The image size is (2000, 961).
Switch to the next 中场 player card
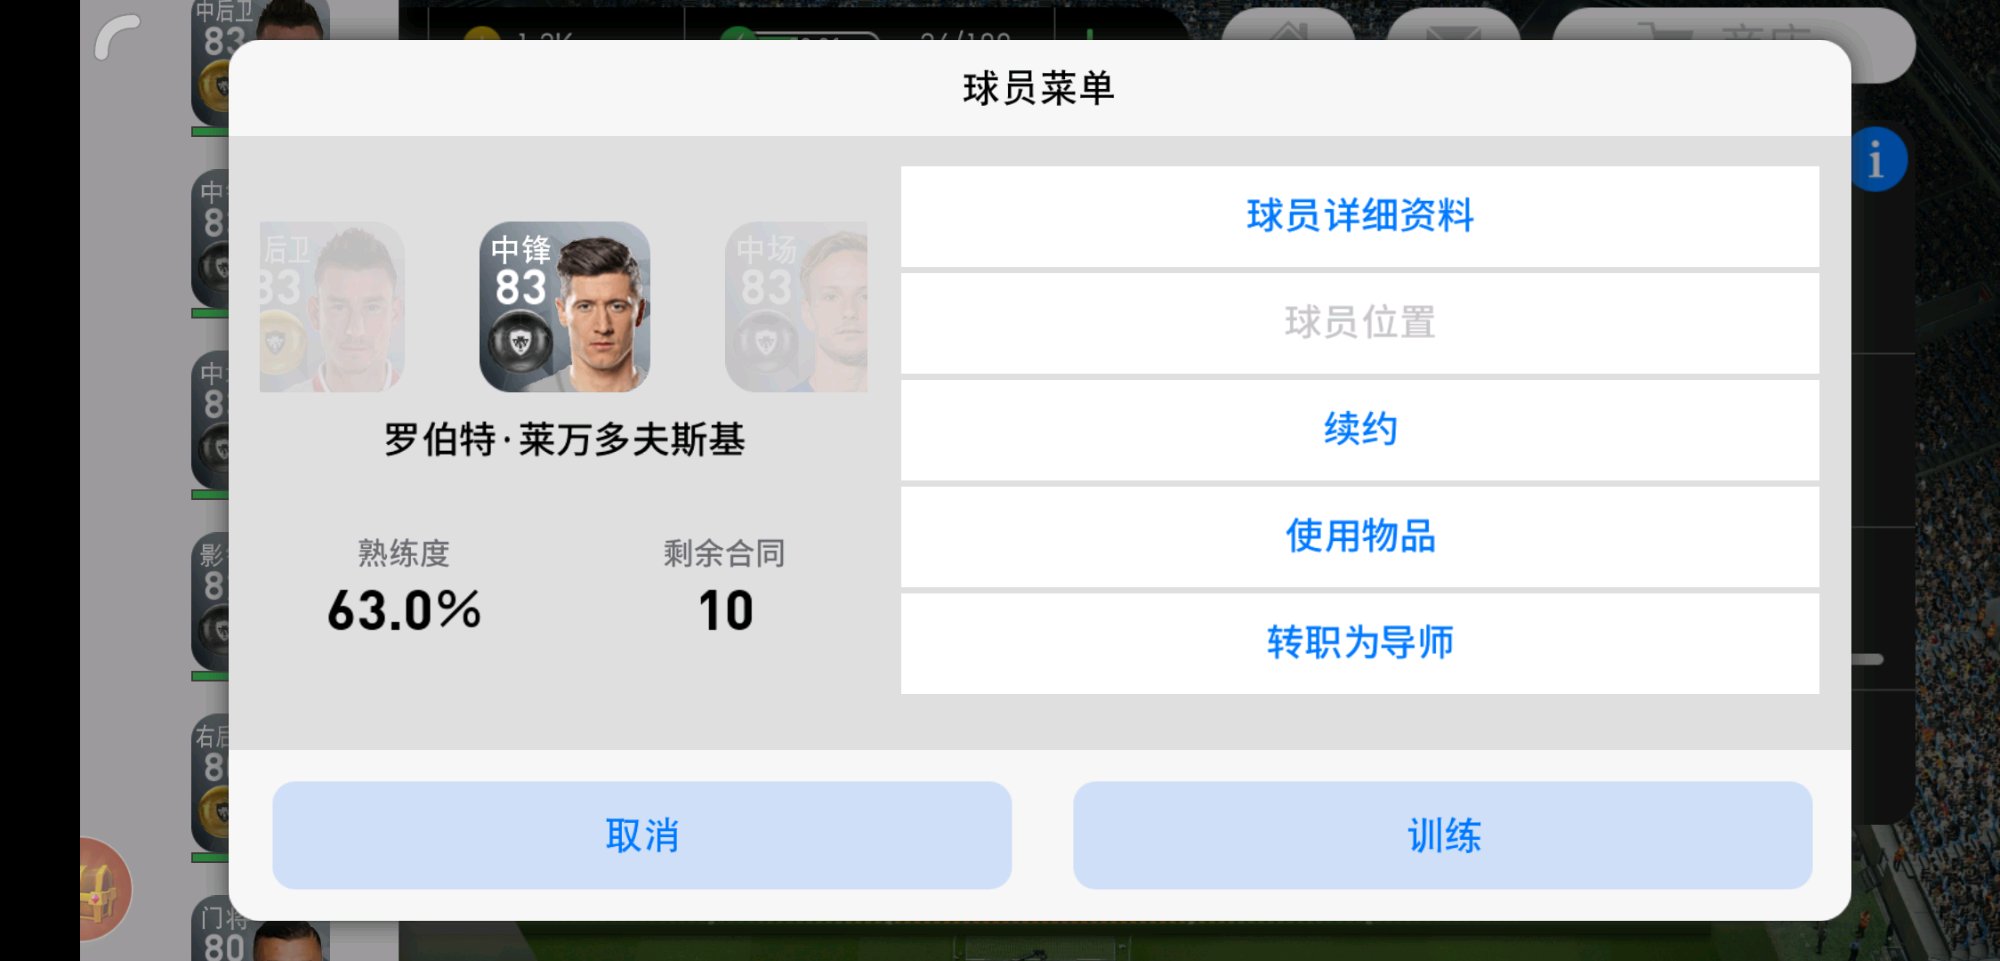(x=796, y=307)
